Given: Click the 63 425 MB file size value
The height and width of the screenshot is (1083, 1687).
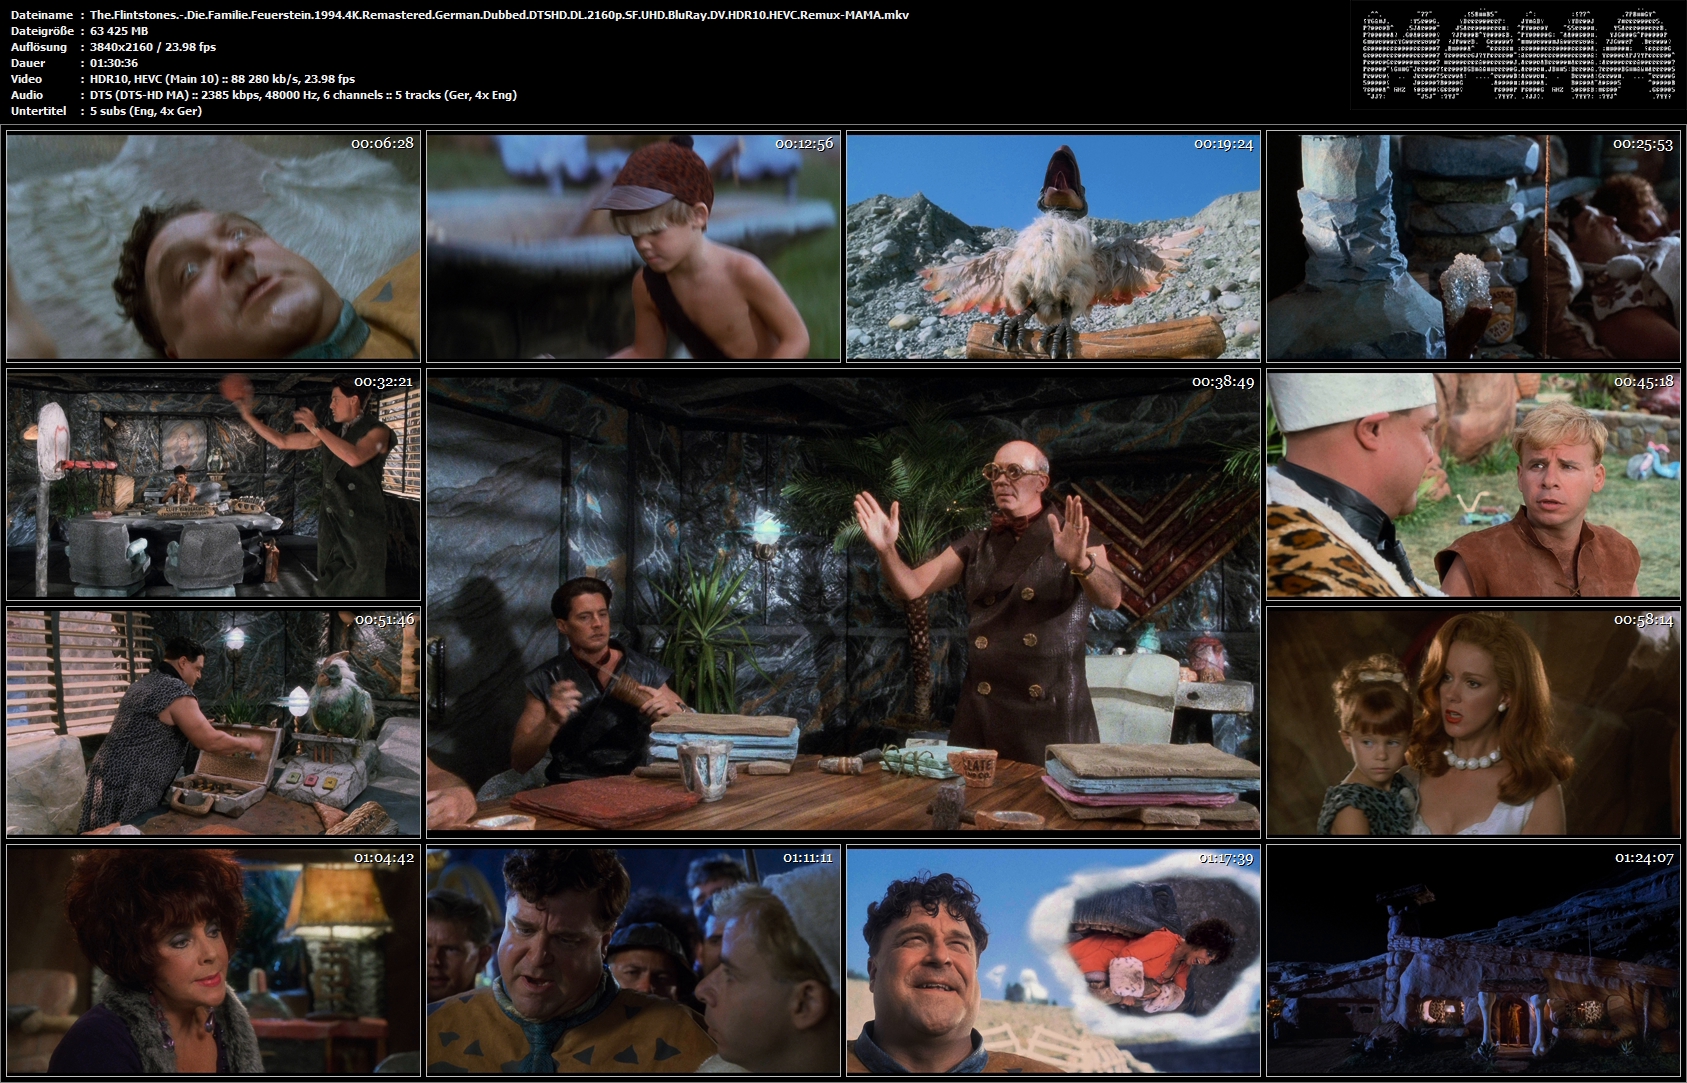Looking at the screenshot, I should click(x=119, y=31).
